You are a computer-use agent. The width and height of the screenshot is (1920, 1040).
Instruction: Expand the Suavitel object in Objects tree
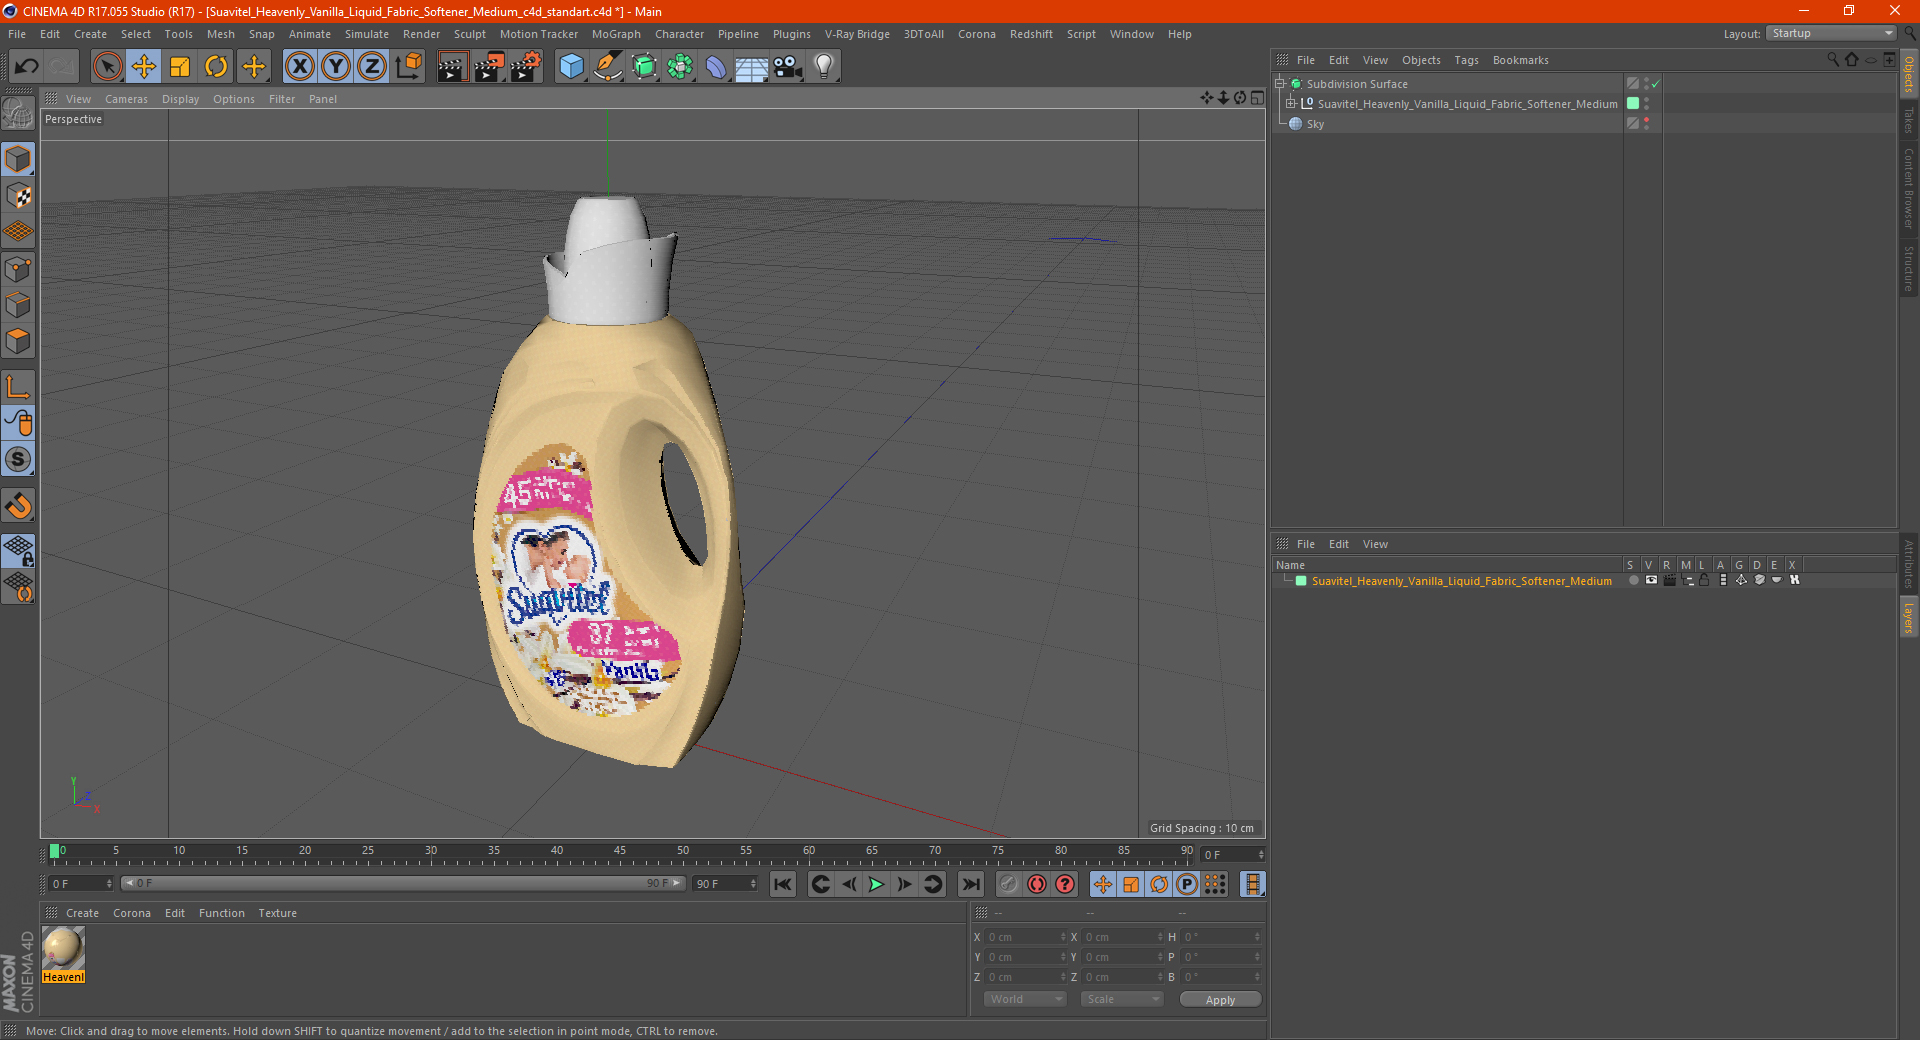pyautogui.click(x=1291, y=104)
